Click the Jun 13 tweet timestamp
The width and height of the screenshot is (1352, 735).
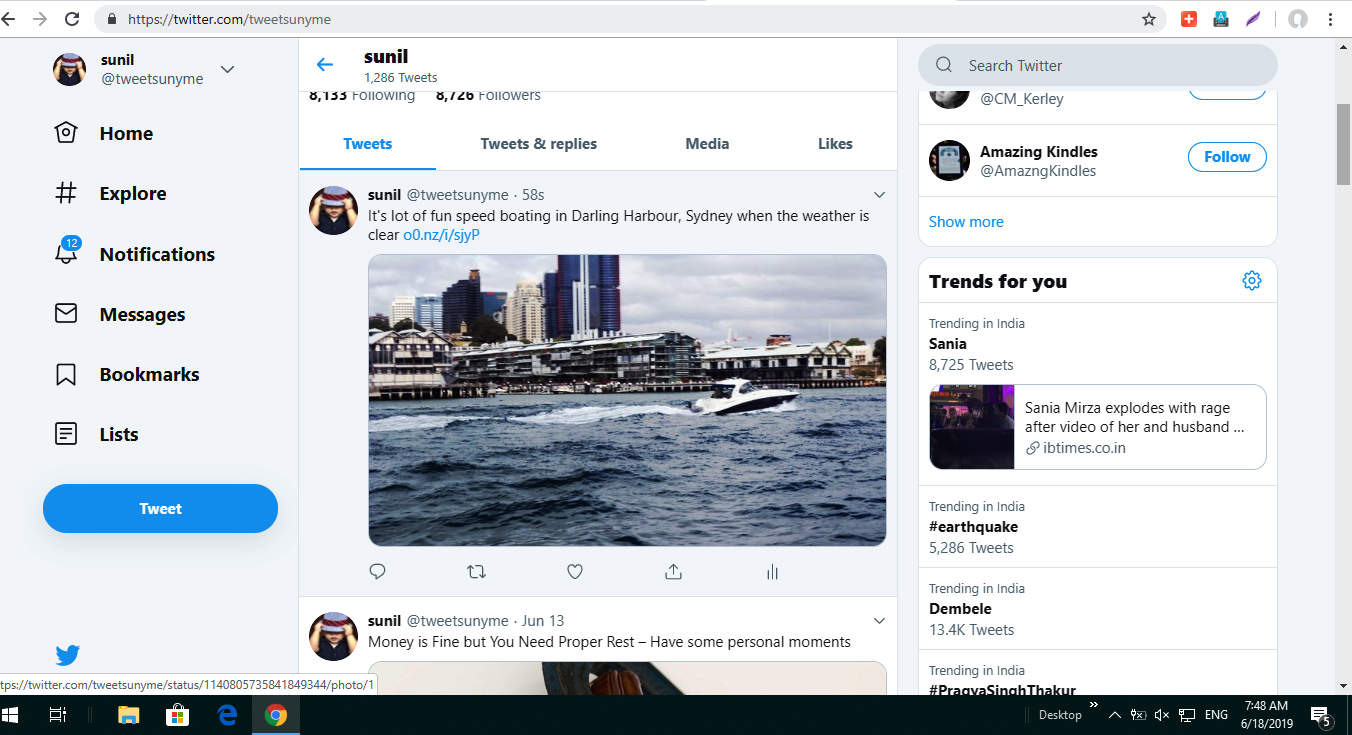543,621
